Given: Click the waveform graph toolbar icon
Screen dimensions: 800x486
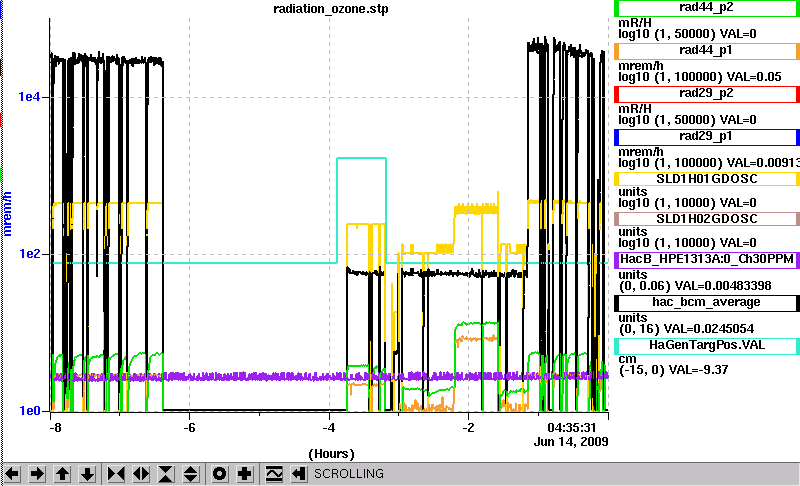Looking at the screenshot, I should point(274,474).
